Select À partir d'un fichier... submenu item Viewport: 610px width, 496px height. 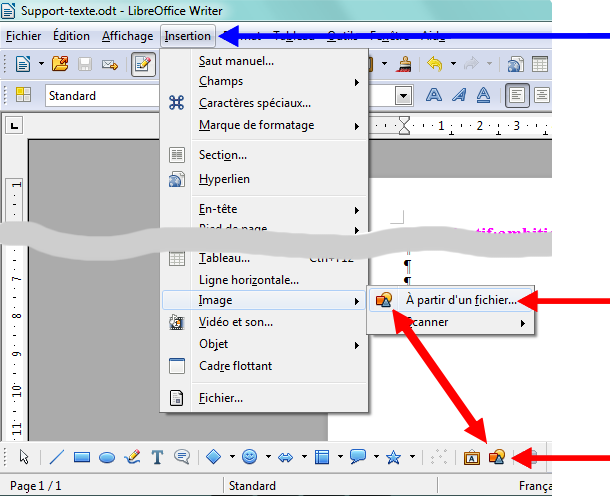point(450,300)
